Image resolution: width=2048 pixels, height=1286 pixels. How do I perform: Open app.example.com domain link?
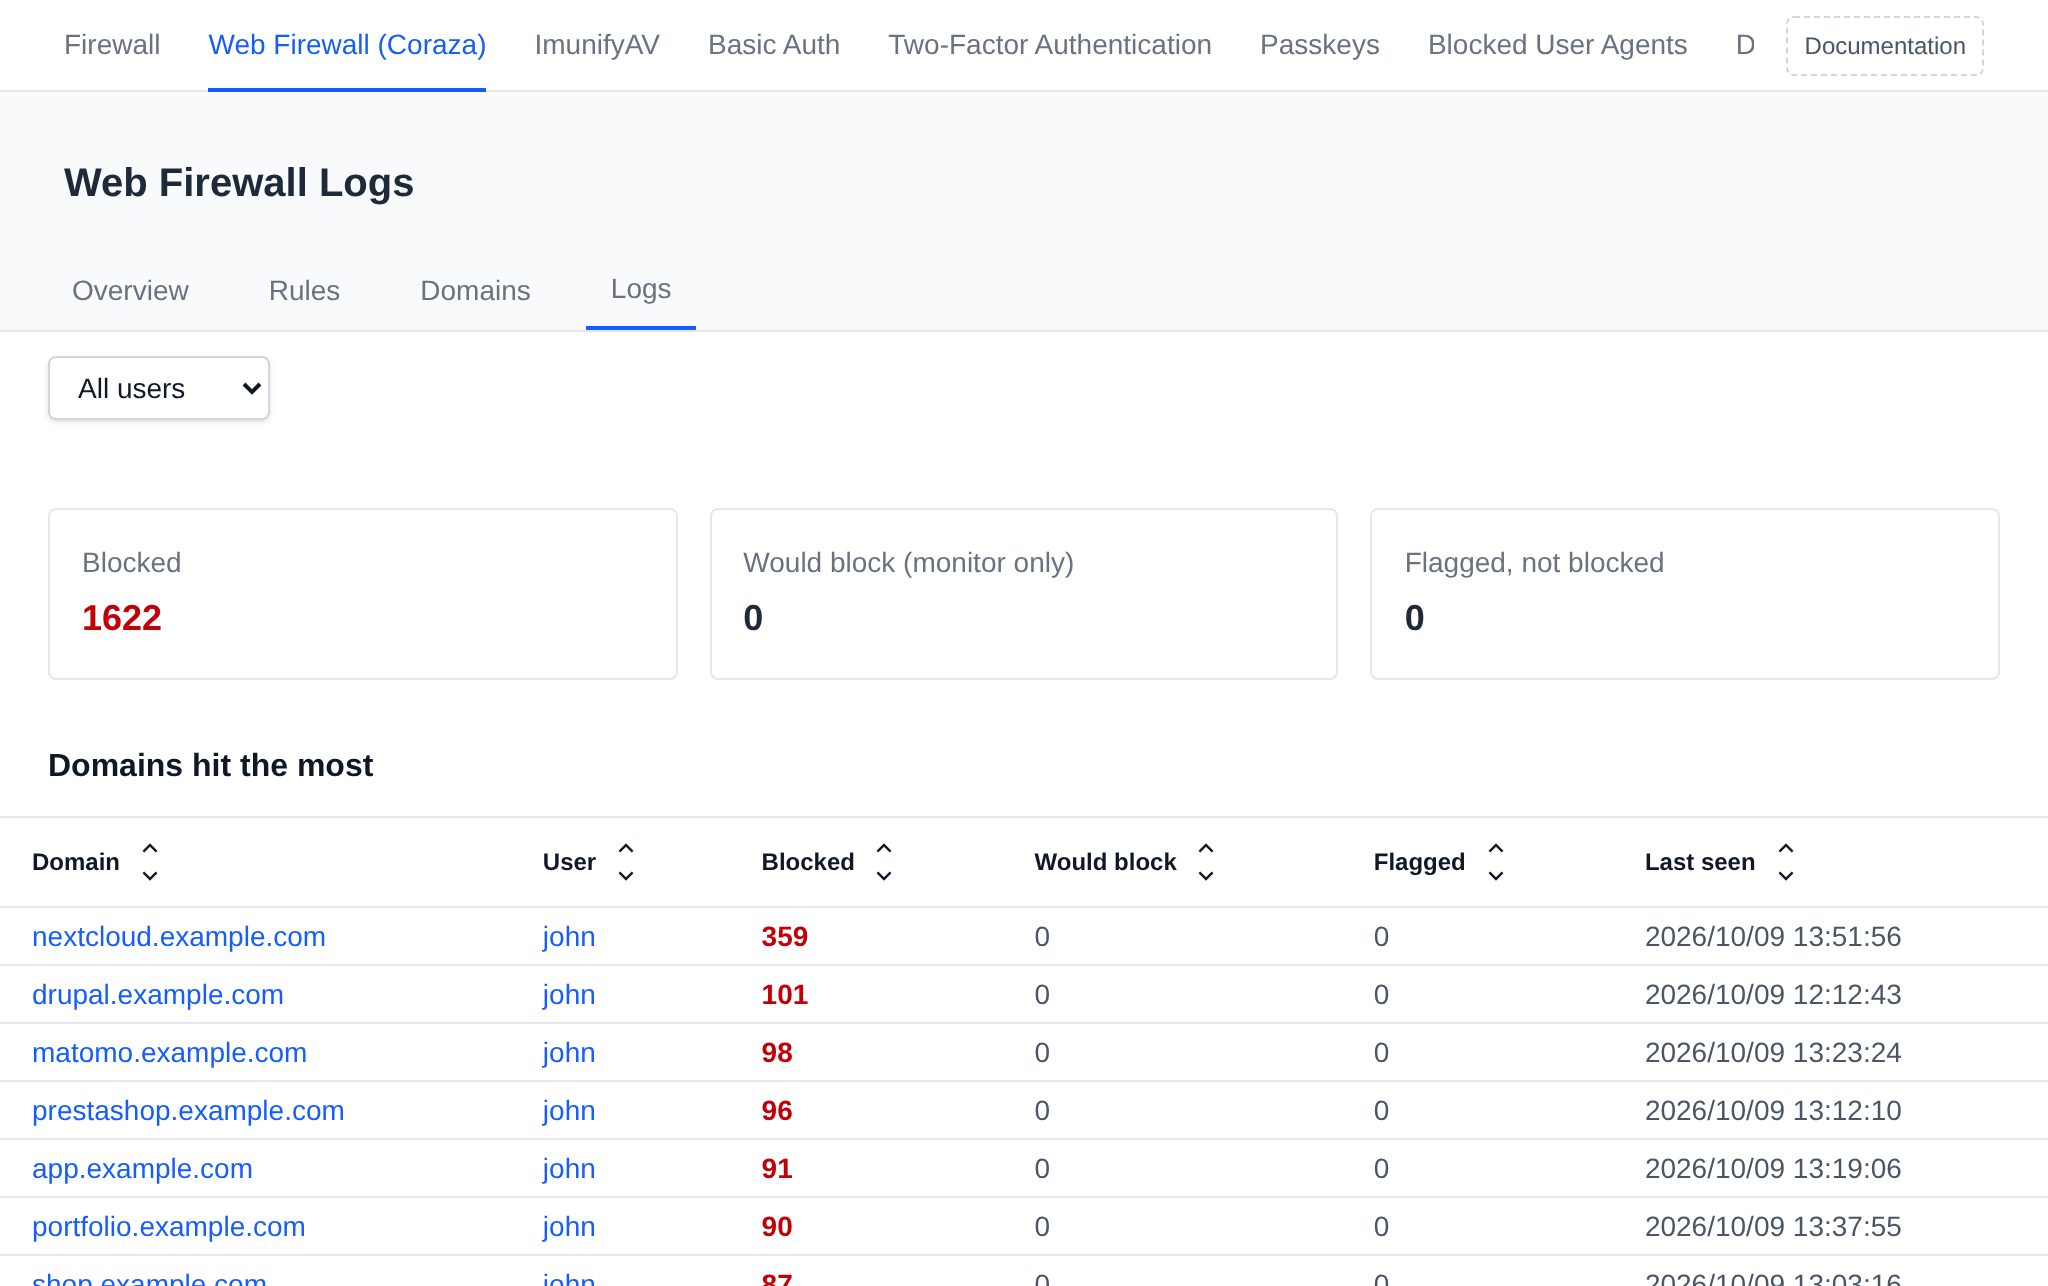point(142,1169)
